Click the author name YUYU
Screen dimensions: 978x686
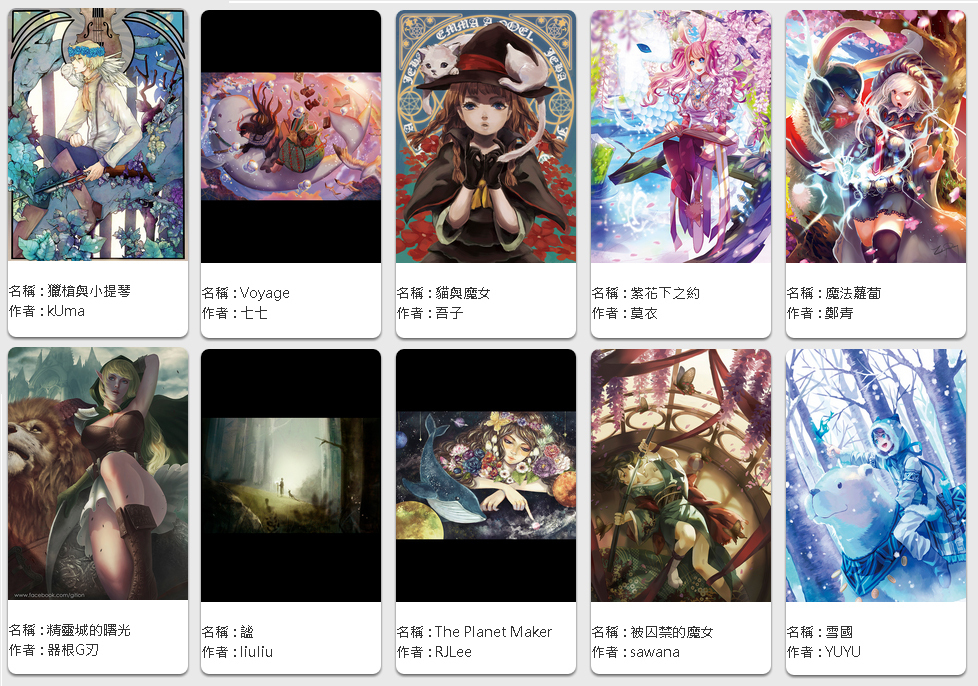pos(843,652)
